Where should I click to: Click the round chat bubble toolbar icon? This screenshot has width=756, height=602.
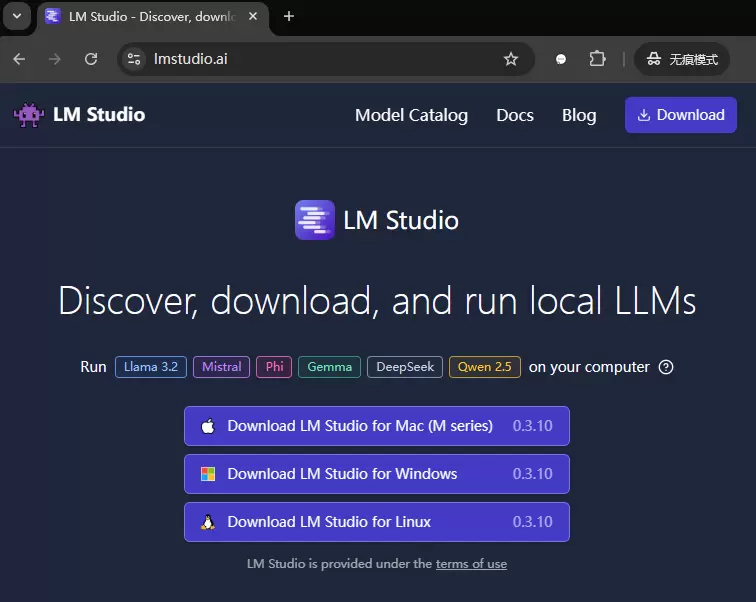561,59
